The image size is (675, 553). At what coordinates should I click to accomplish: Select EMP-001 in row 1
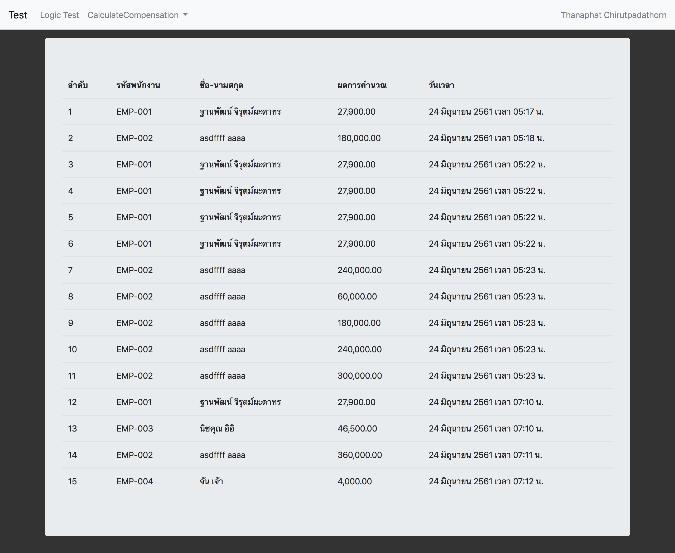[134, 112]
